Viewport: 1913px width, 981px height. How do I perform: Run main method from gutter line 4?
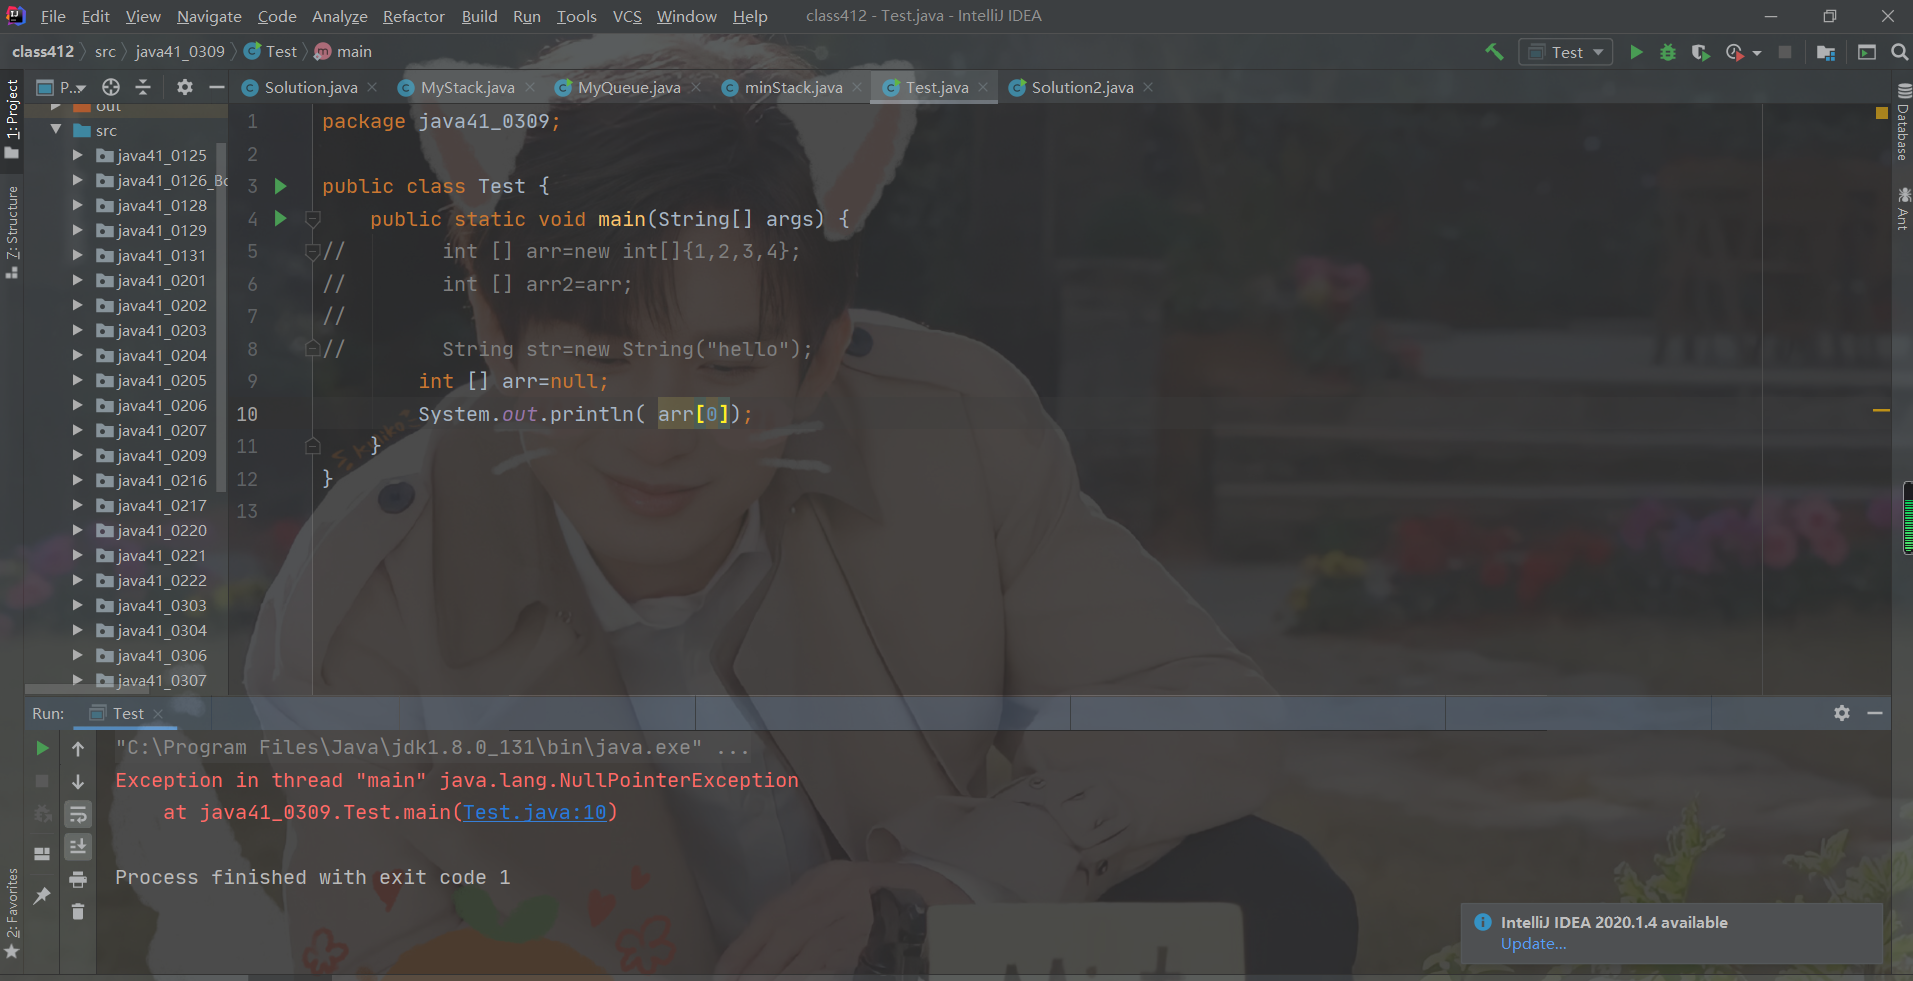pyautogui.click(x=281, y=218)
